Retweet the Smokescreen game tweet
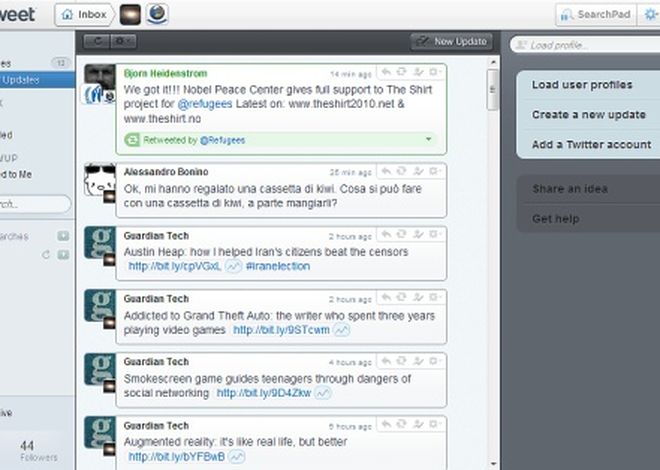This screenshot has height=470, width=660. tap(402, 361)
